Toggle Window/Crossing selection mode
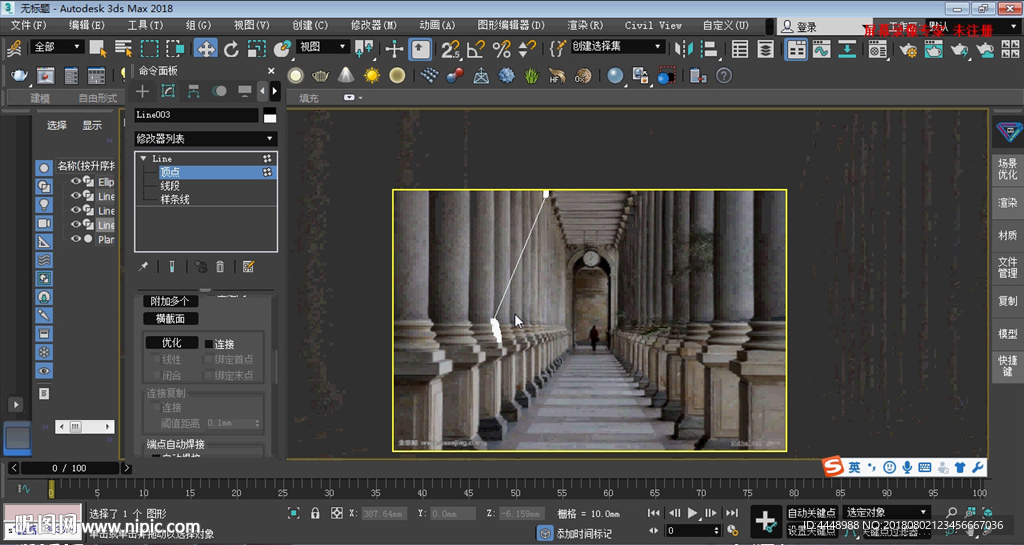The width and height of the screenshot is (1024, 545). pos(175,49)
